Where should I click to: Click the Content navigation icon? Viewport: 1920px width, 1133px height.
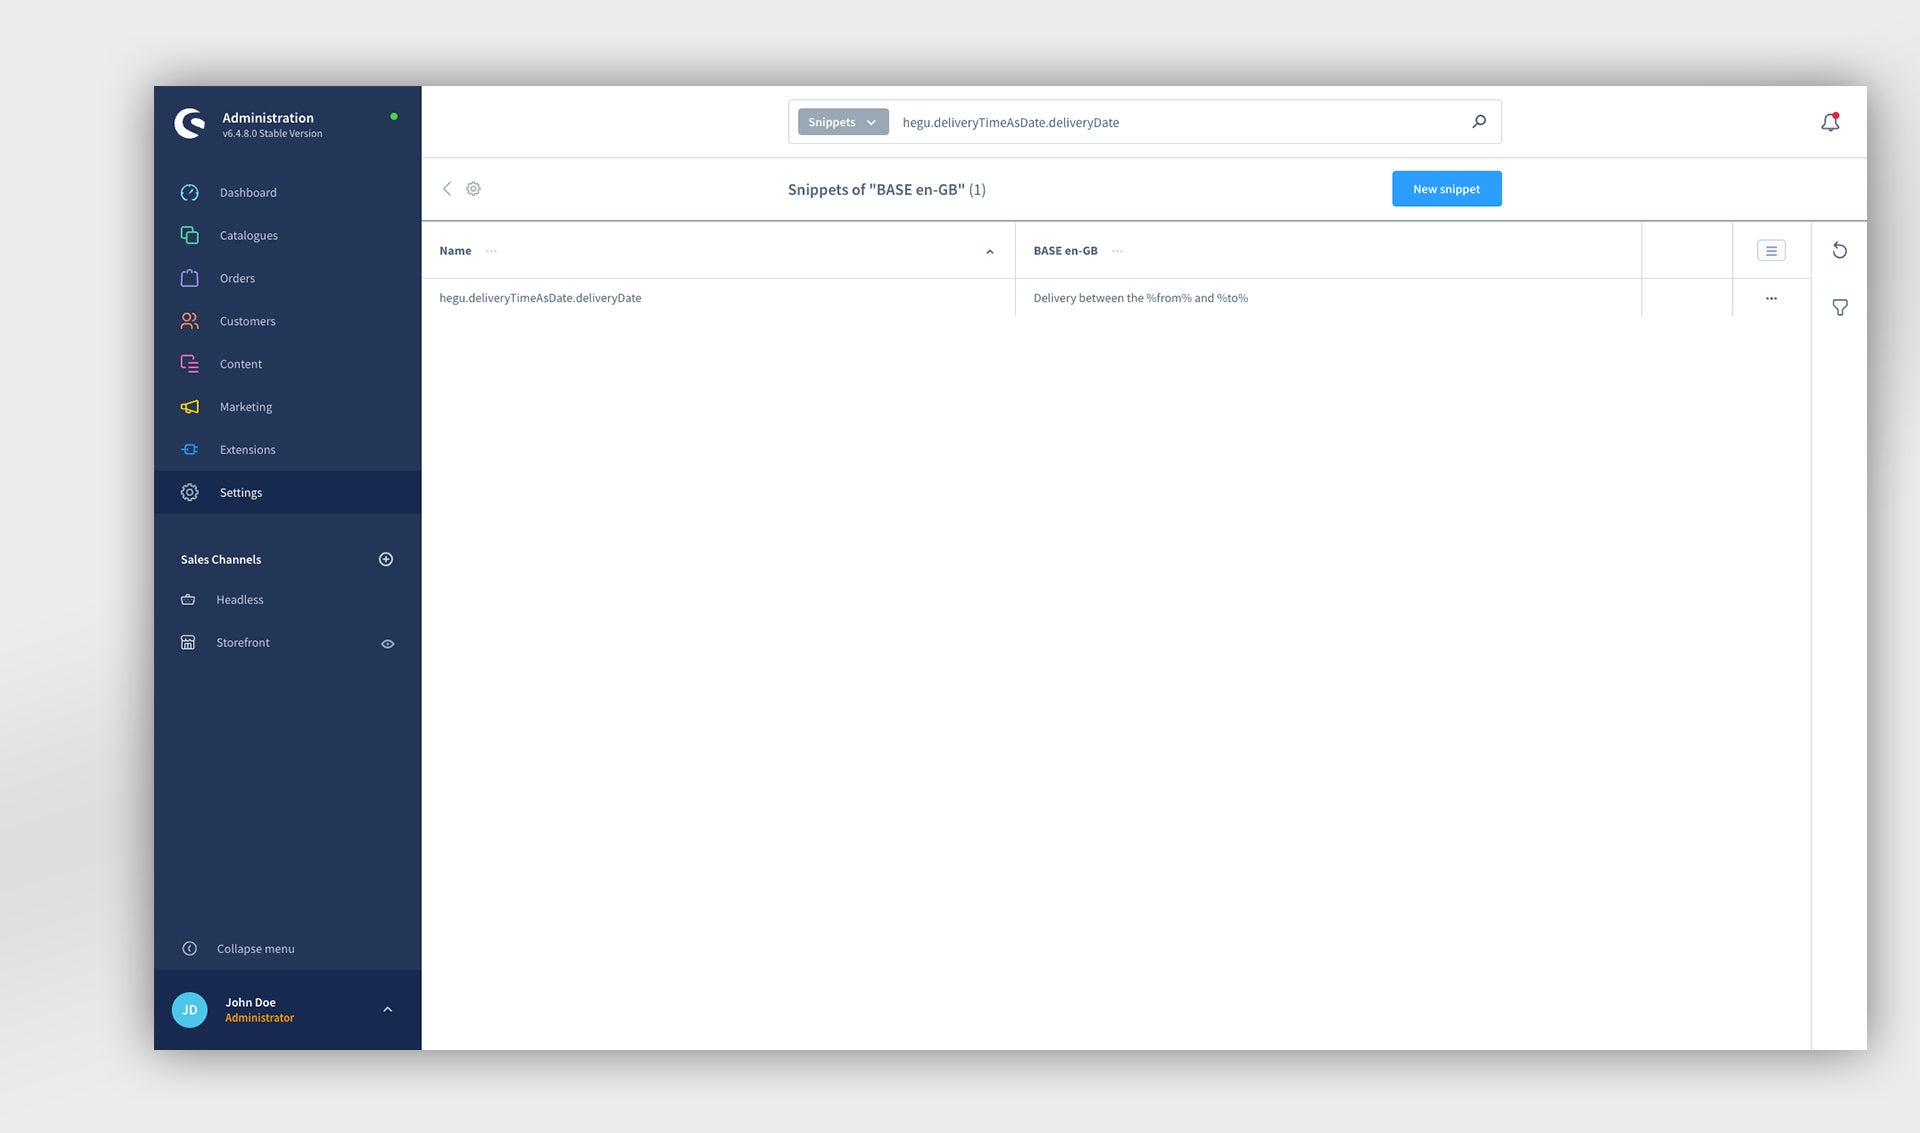point(189,364)
